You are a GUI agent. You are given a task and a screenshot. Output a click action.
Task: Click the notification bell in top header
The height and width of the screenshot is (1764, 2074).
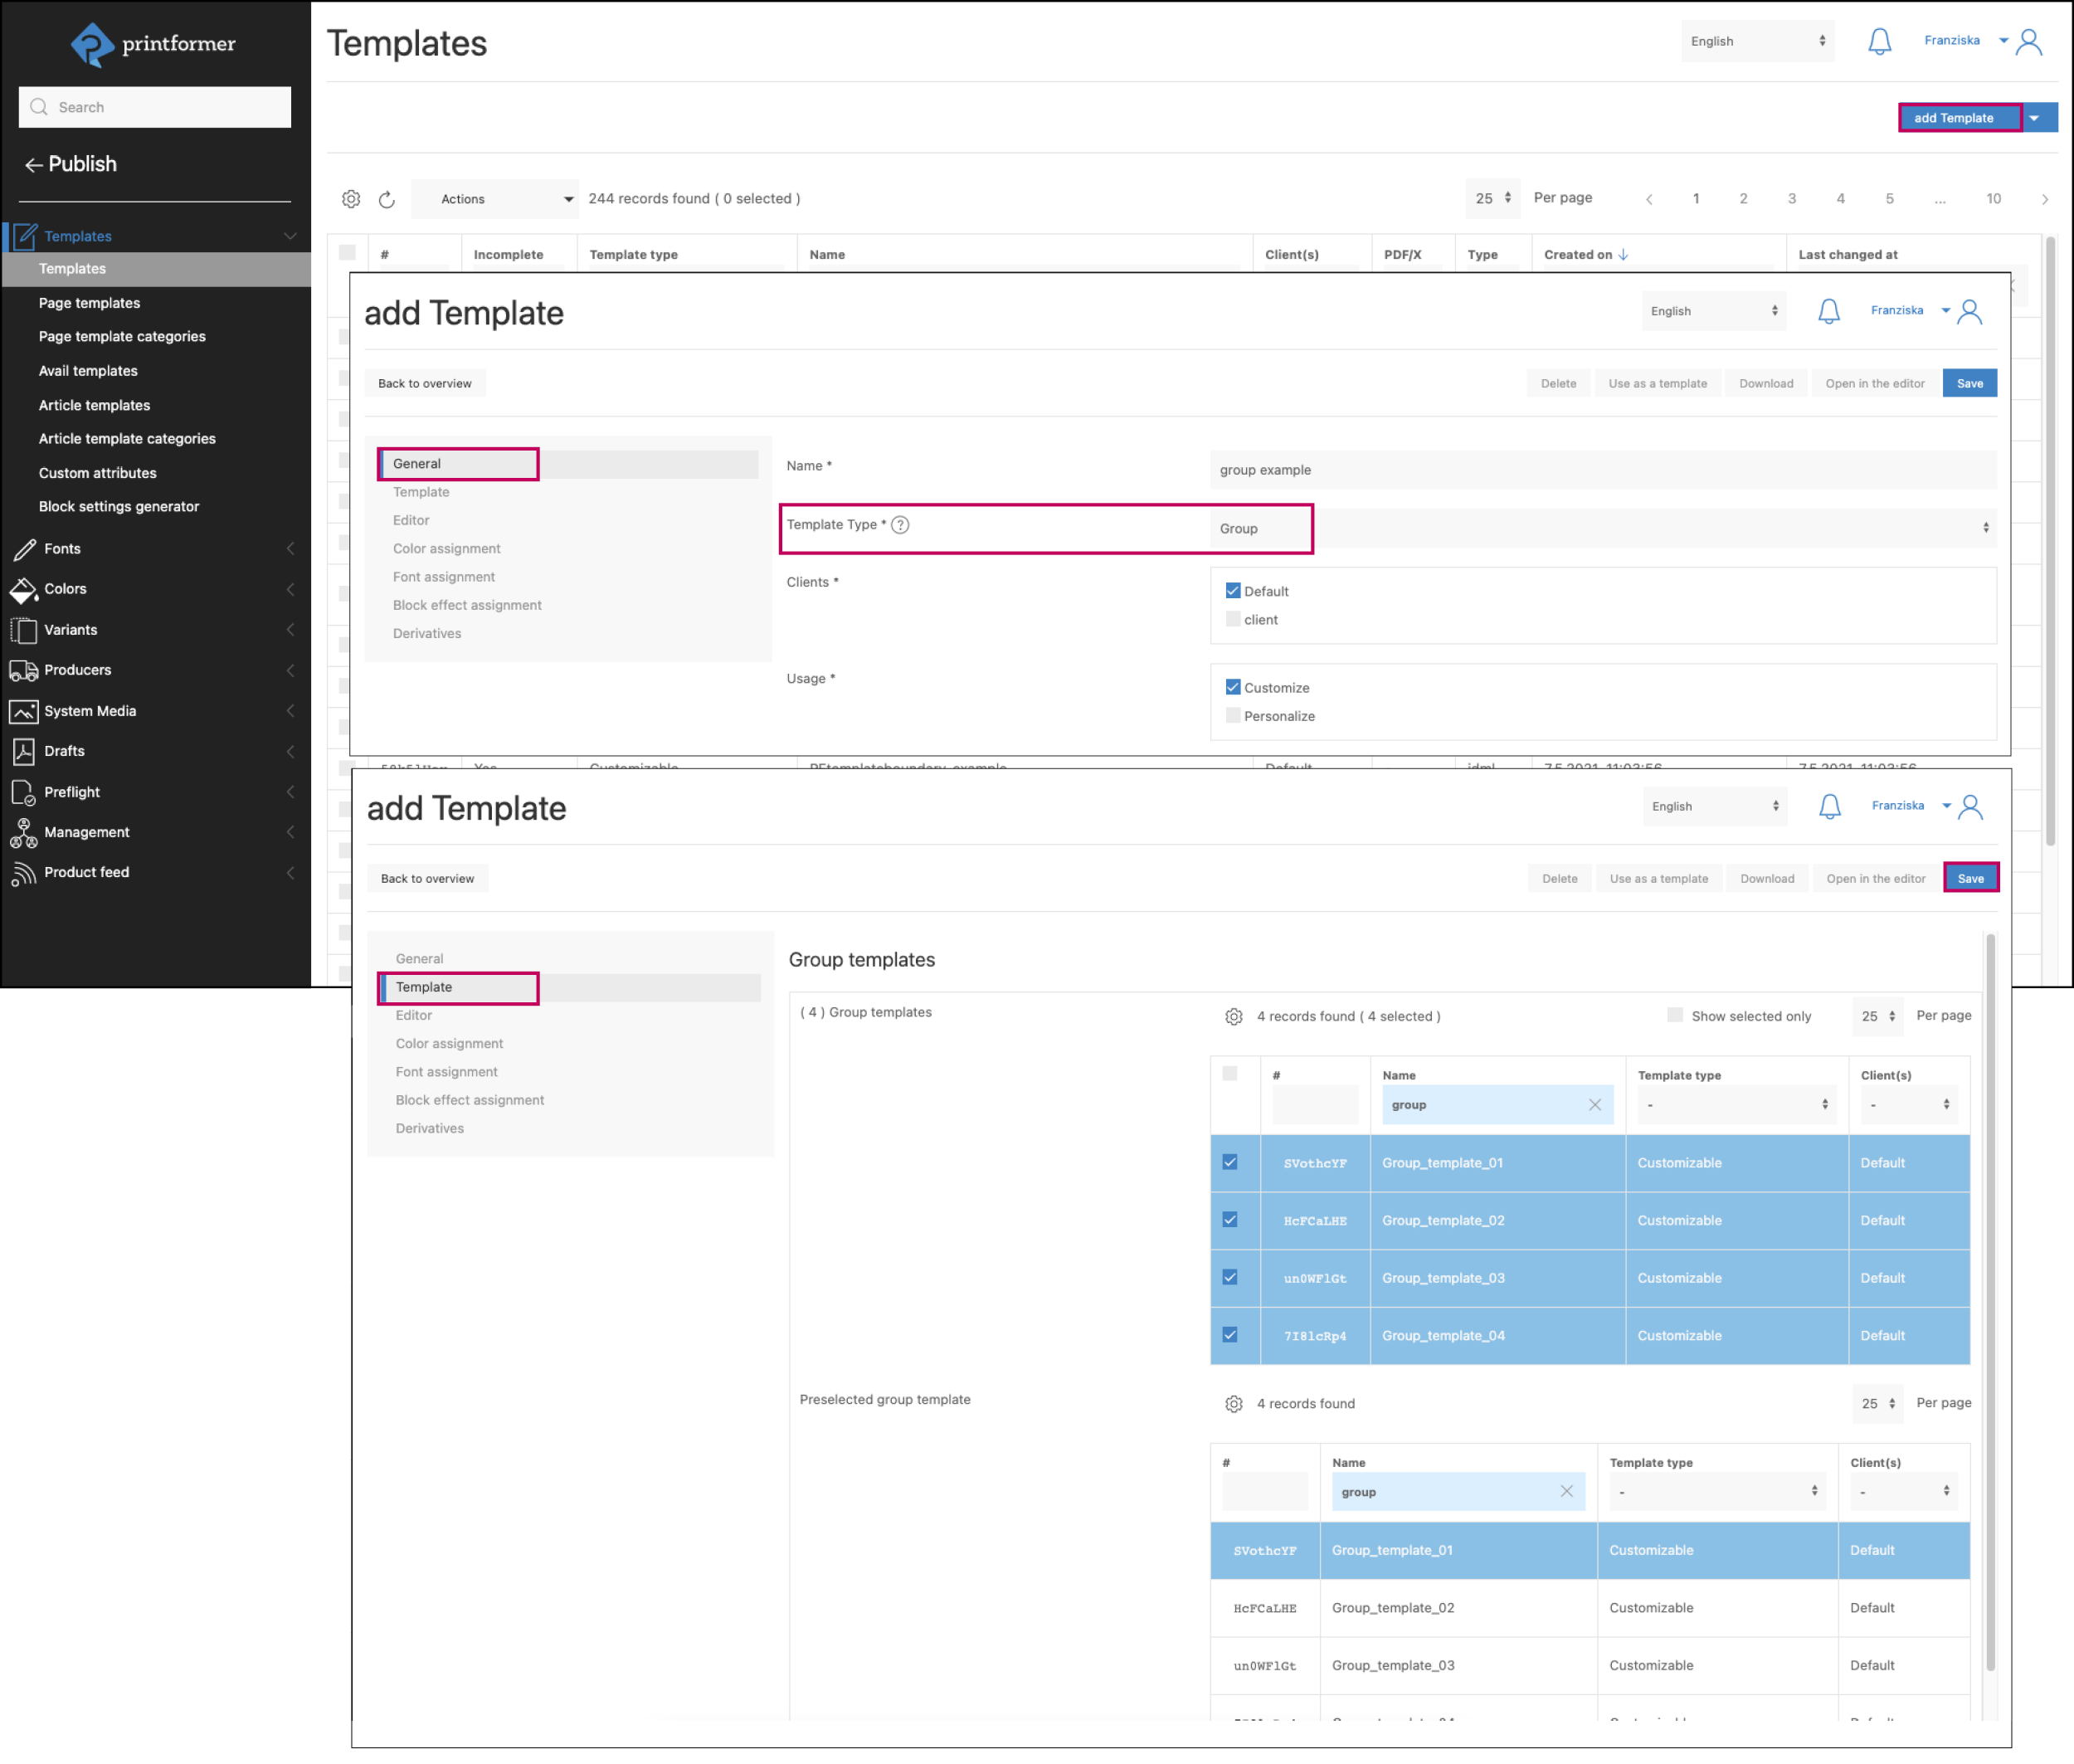pyautogui.click(x=1879, y=41)
